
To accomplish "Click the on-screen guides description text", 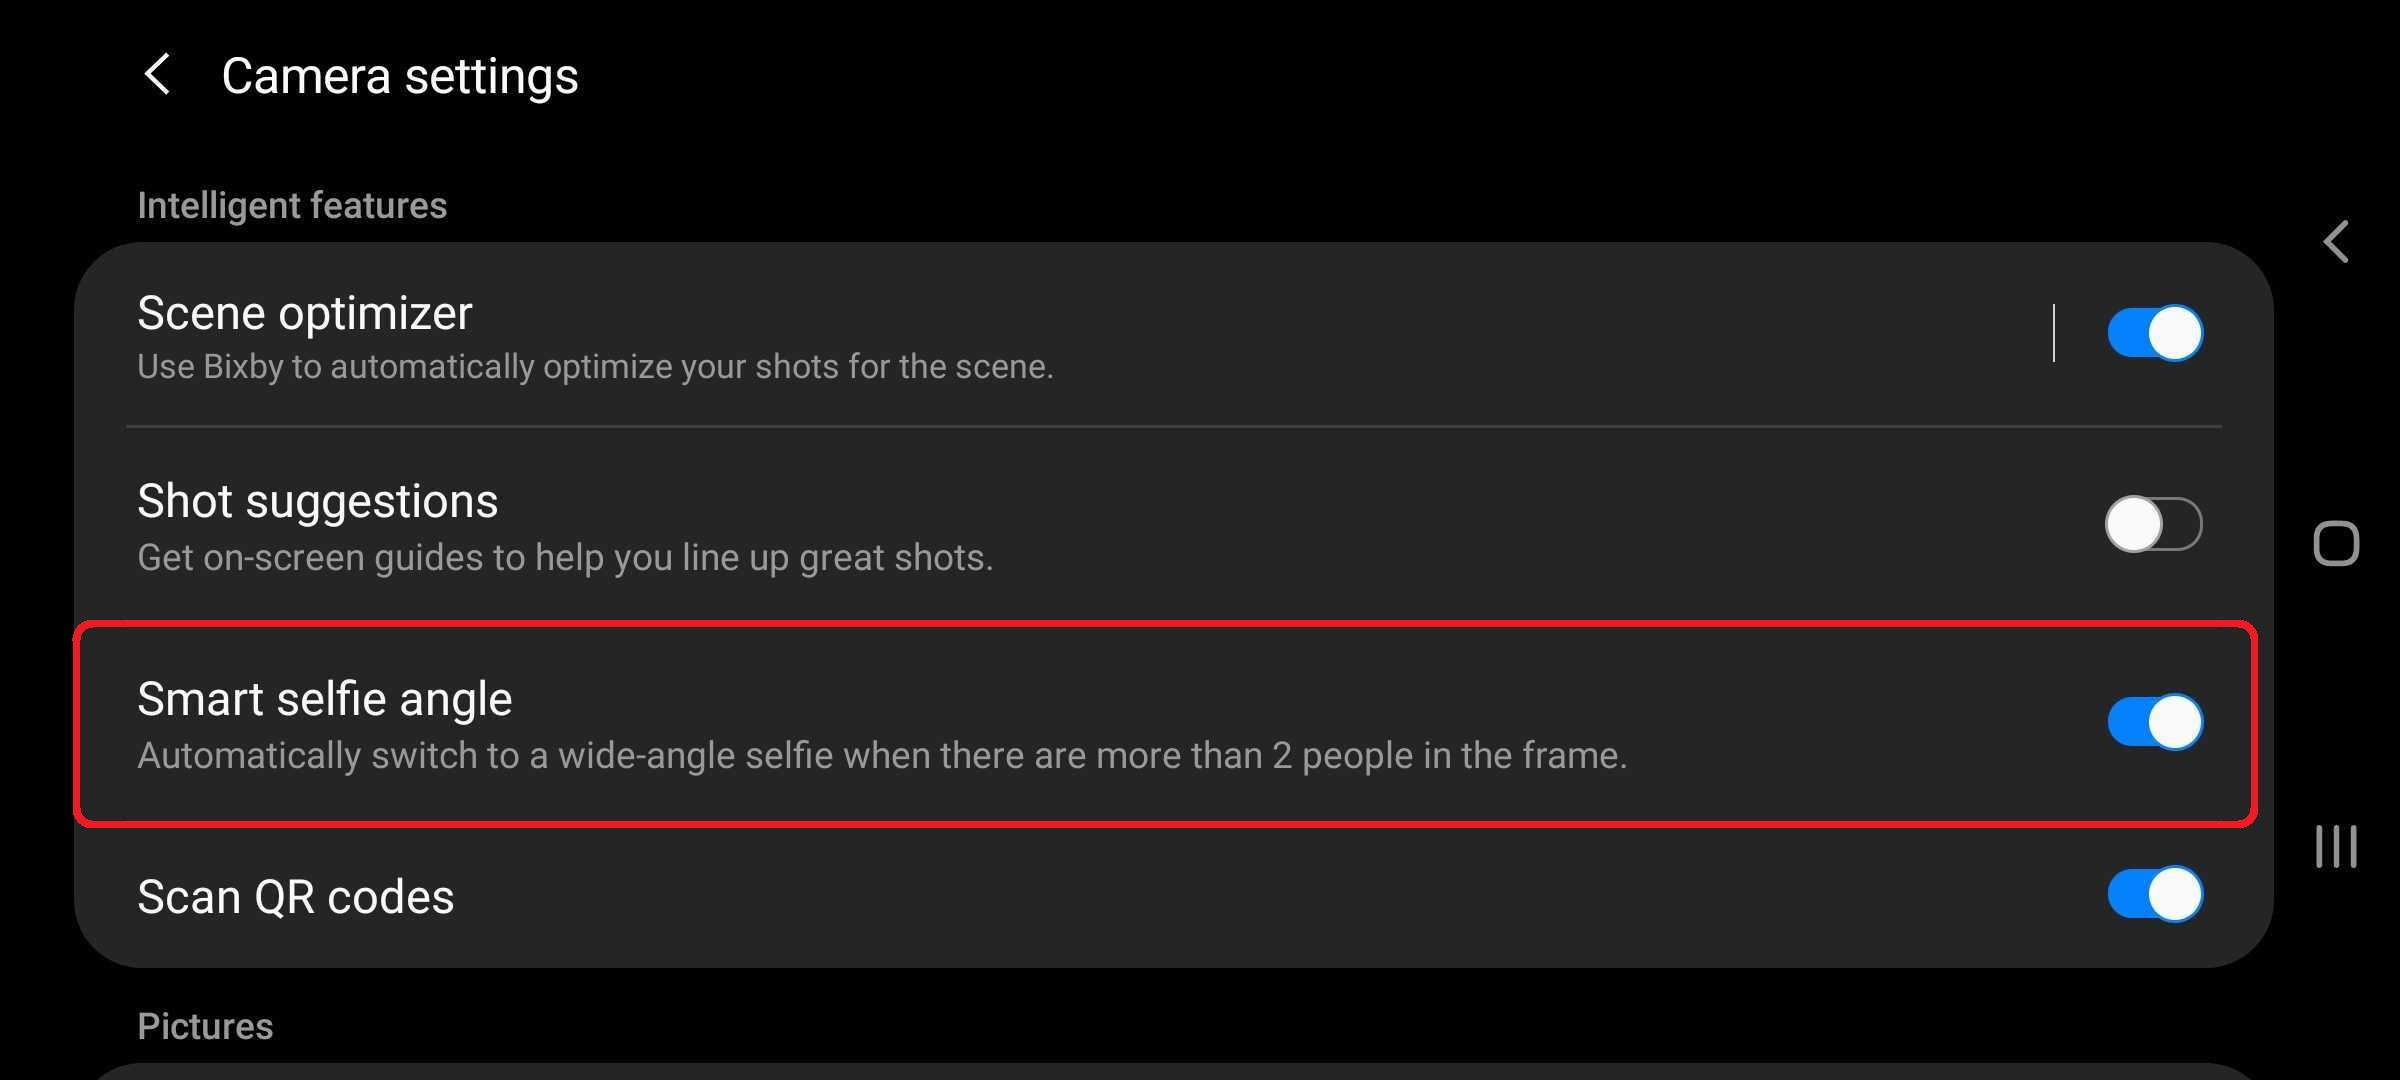I will click(565, 558).
